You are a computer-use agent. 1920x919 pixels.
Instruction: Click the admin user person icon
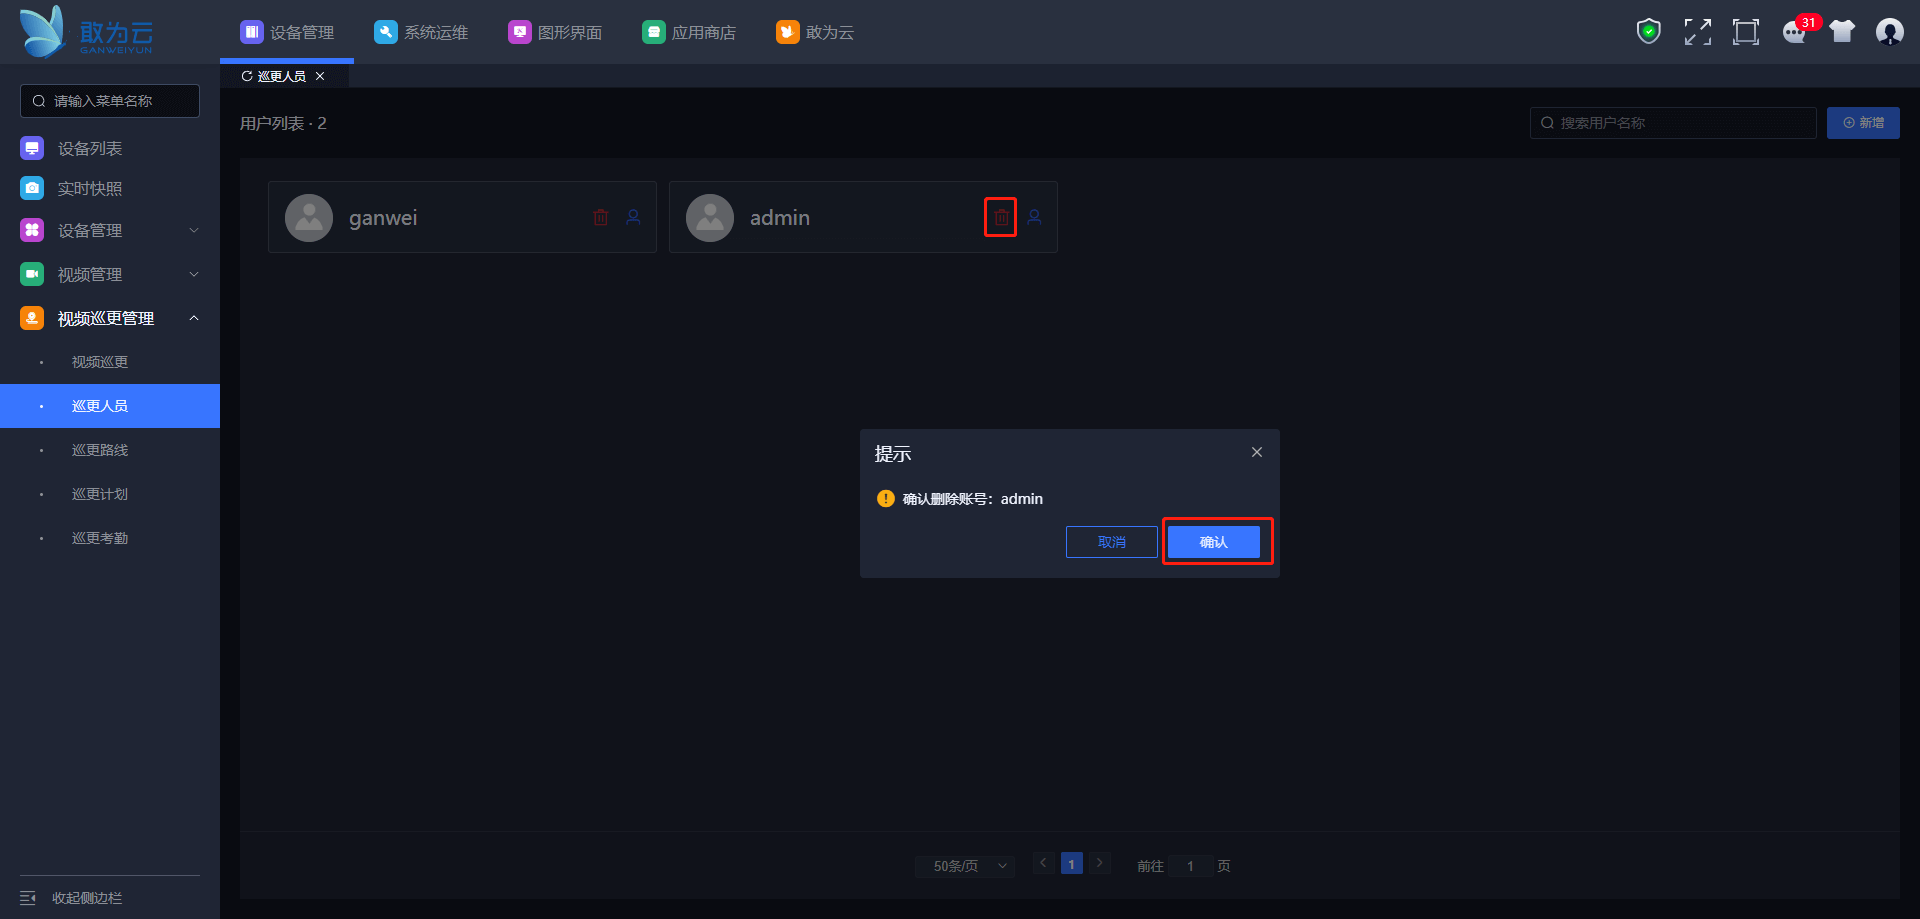[1034, 217]
